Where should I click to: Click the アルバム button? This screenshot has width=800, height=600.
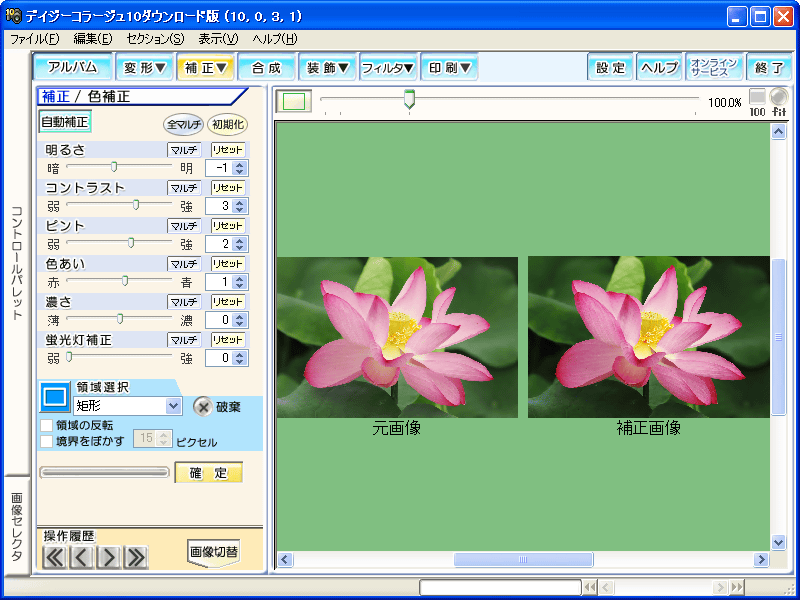point(72,67)
